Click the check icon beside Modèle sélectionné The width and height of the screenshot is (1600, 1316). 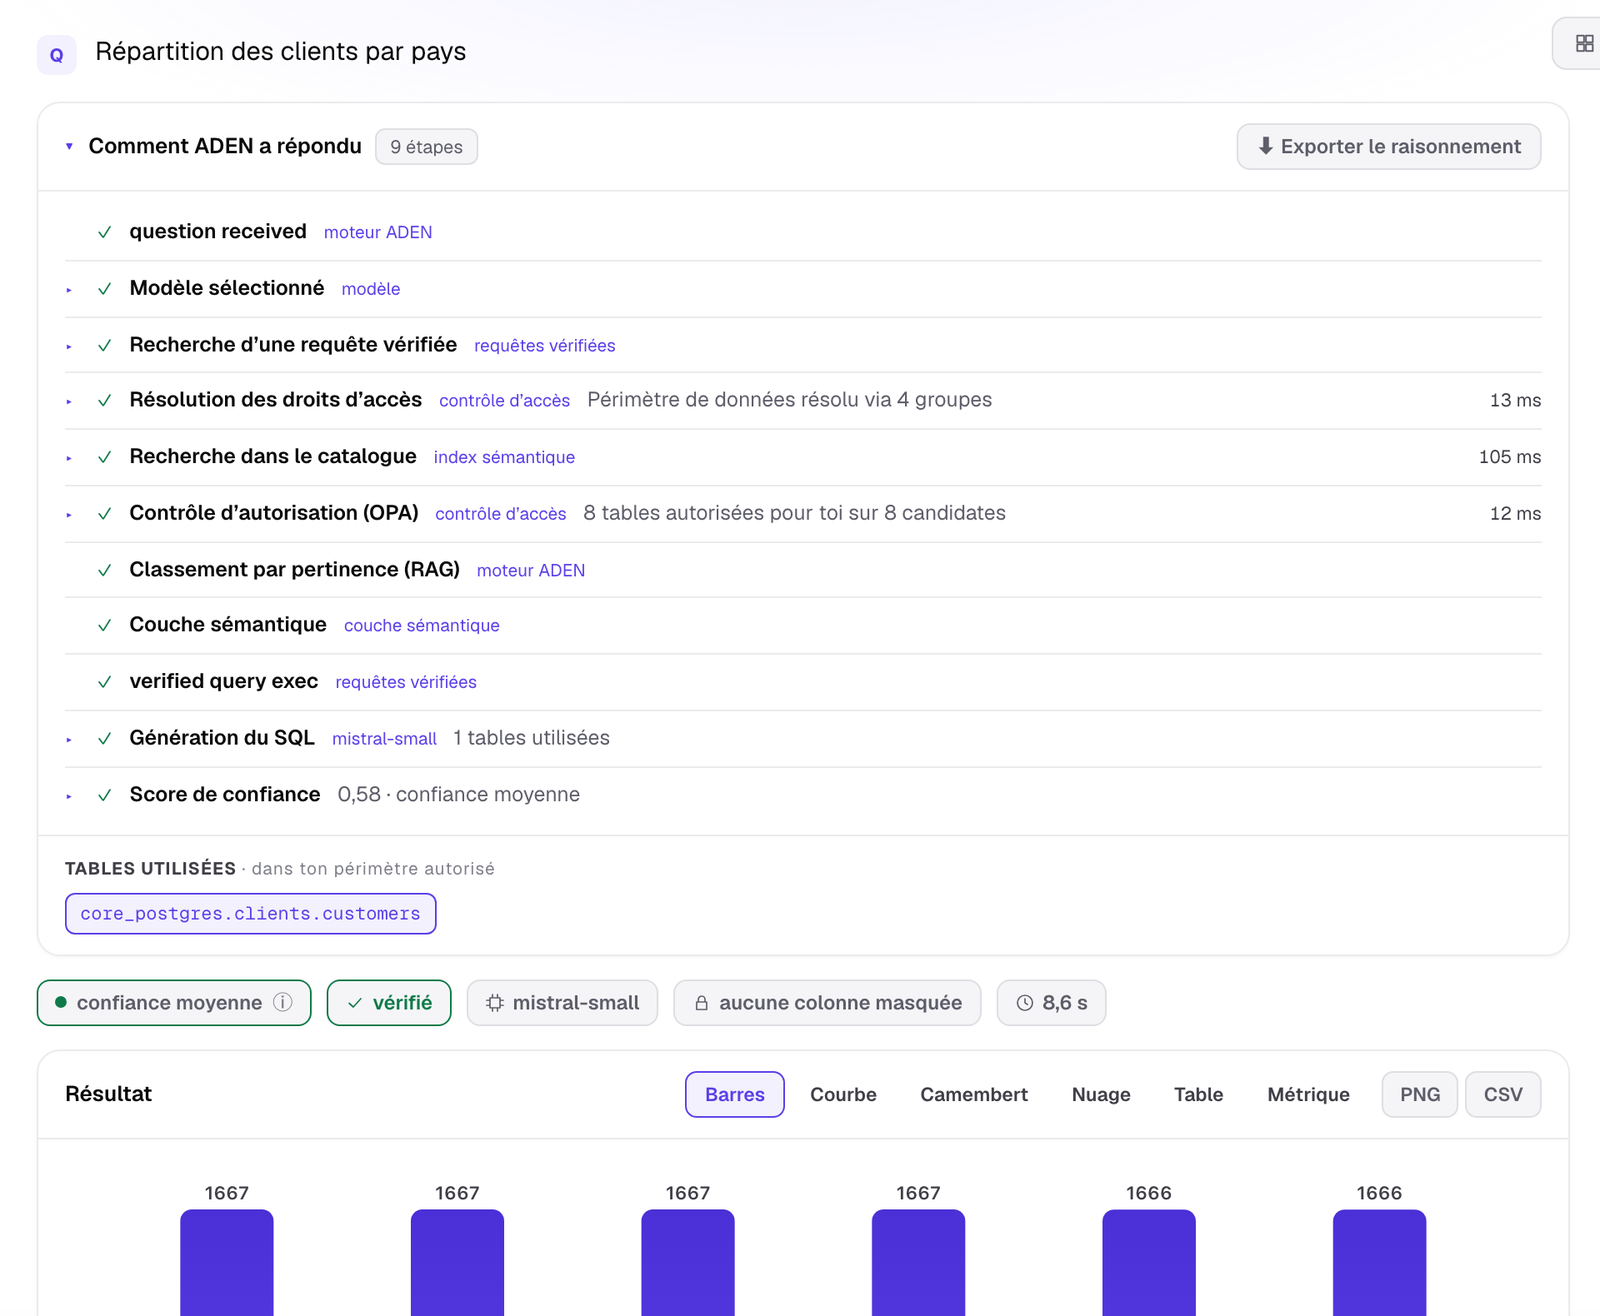tap(104, 289)
